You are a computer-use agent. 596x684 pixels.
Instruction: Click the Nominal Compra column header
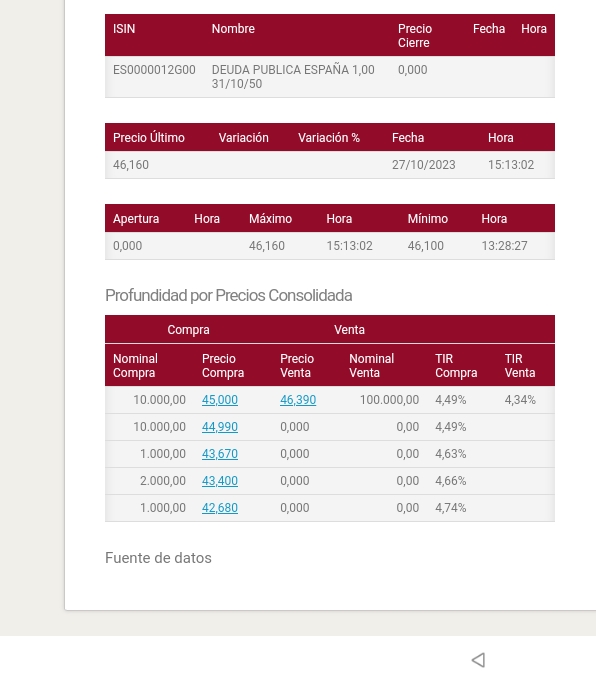135,366
